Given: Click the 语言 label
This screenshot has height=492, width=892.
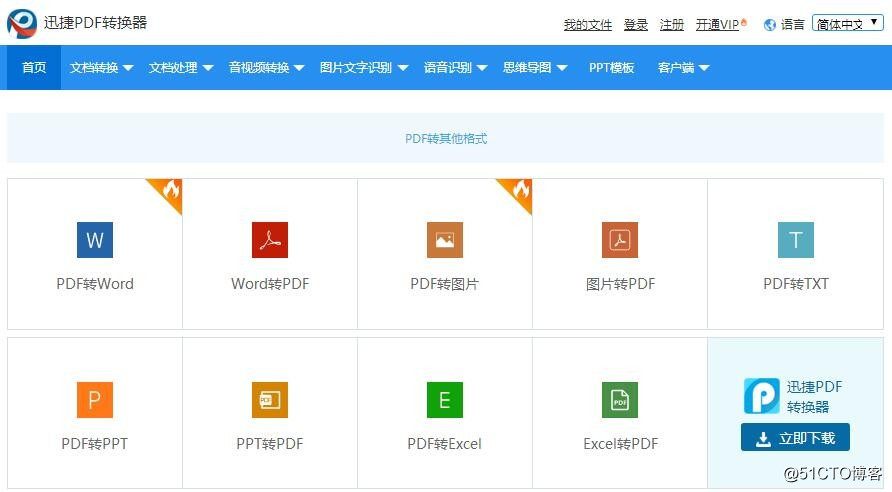Looking at the screenshot, I should click(792, 25).
